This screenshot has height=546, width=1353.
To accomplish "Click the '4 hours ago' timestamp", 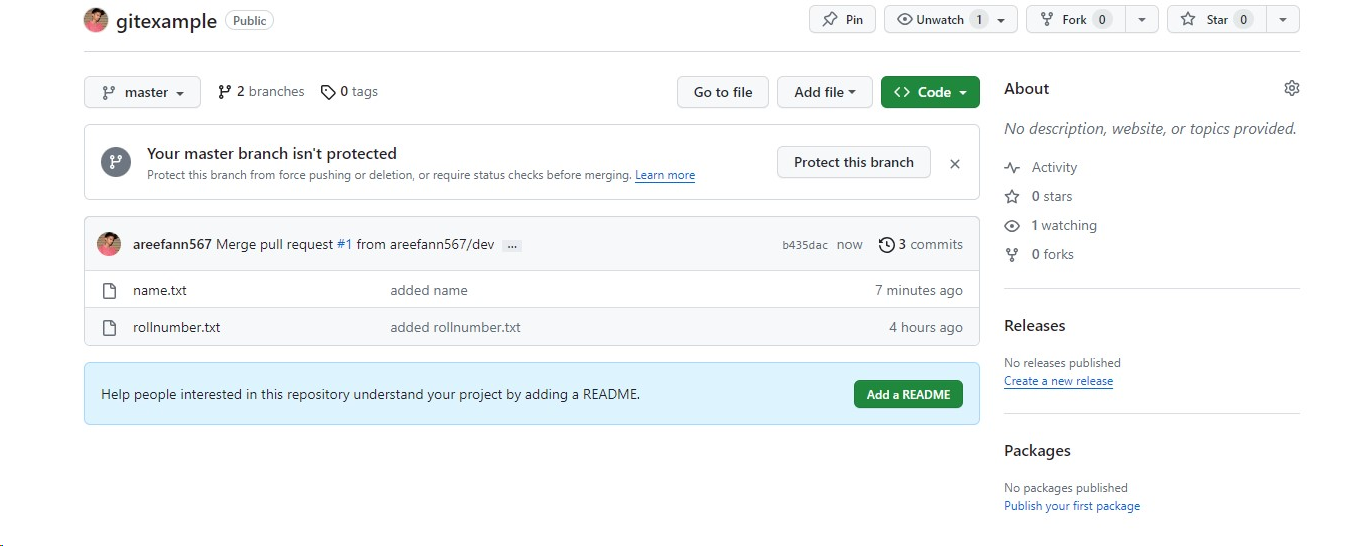I will click(926, 327).
